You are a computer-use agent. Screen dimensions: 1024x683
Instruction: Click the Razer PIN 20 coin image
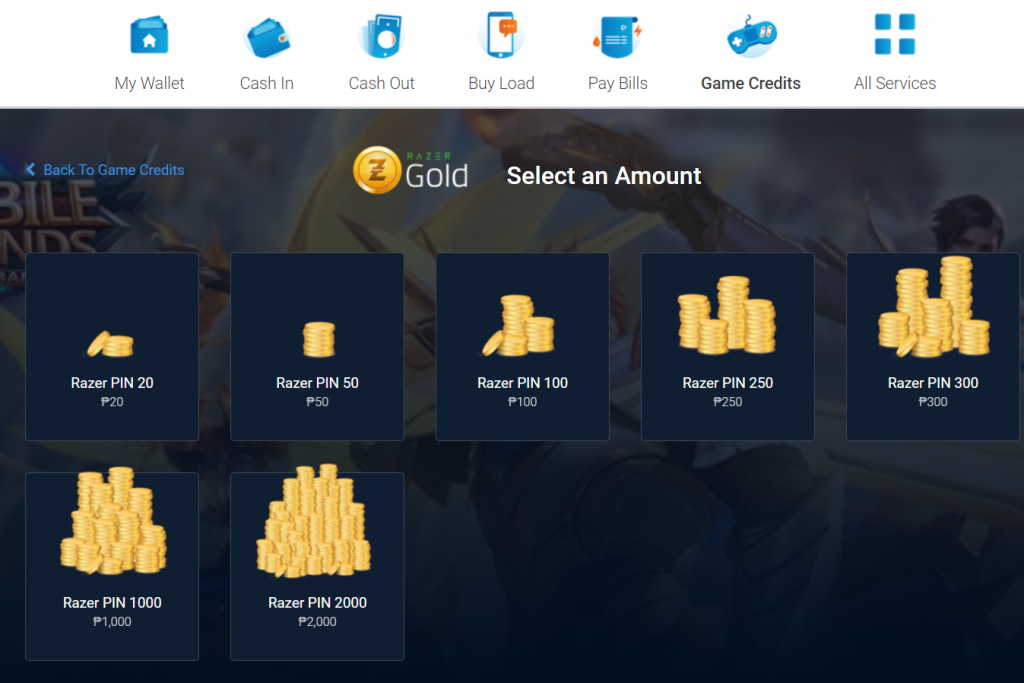click(110, 343)
